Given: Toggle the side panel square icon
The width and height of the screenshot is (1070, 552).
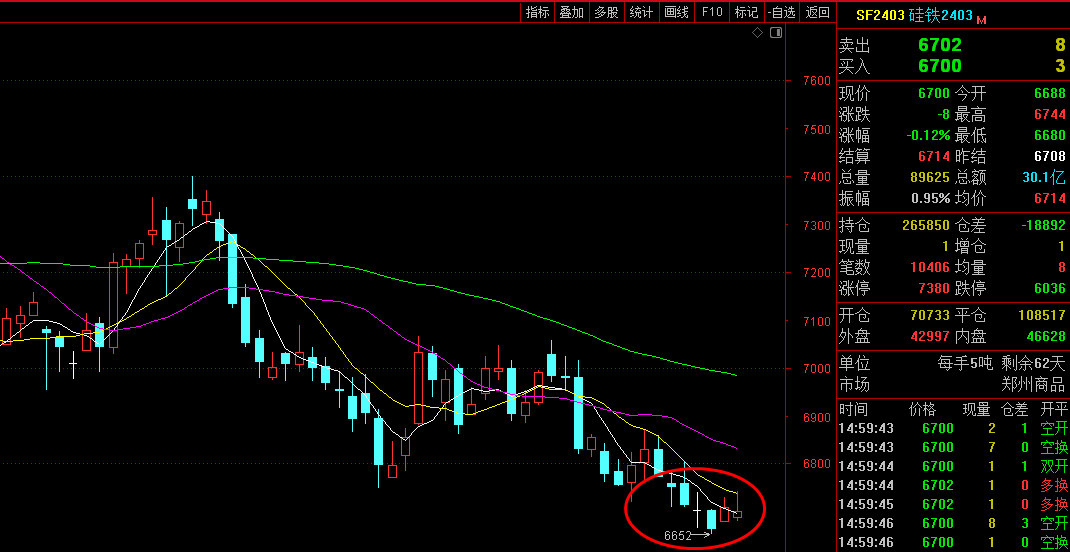Looking at the screenshot, I should (774, 33).
